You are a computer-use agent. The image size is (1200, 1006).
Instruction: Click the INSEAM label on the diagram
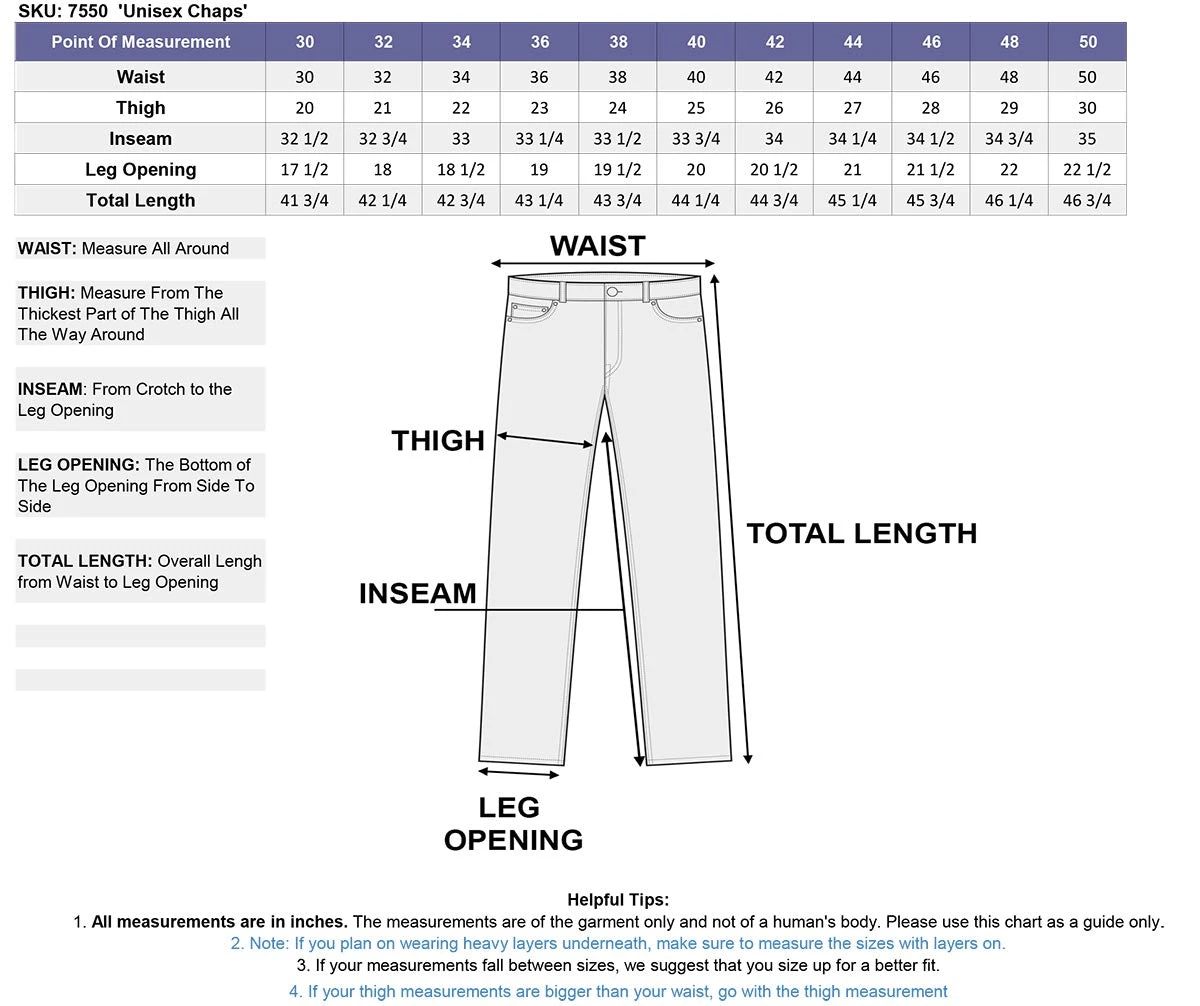pos(417,593)
